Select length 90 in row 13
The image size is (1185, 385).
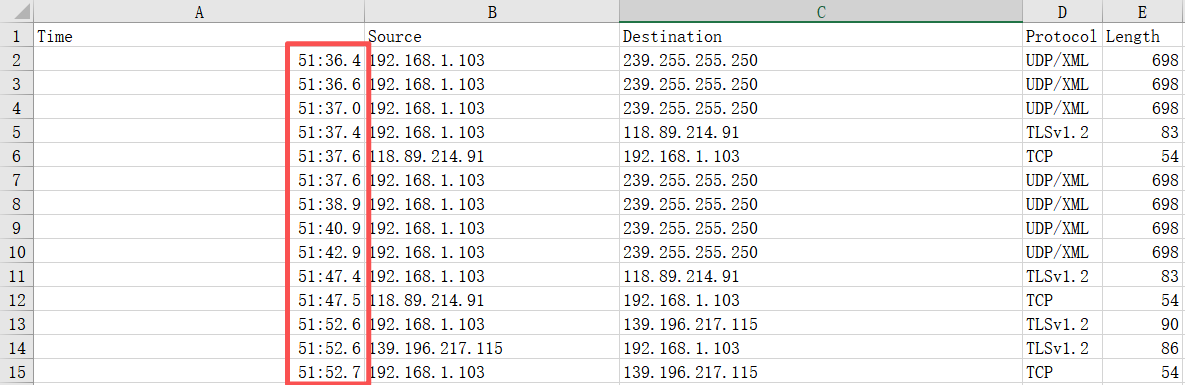1143,324
